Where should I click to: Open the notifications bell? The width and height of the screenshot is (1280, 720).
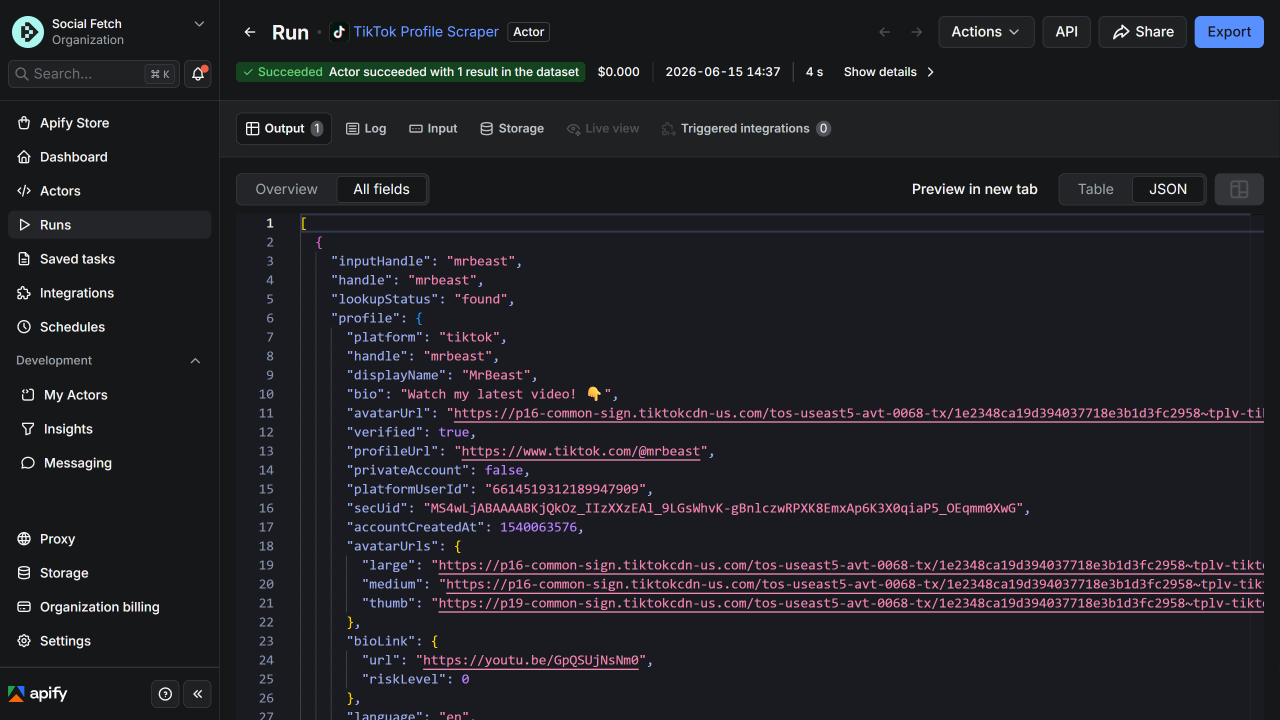tap(198, 74)
